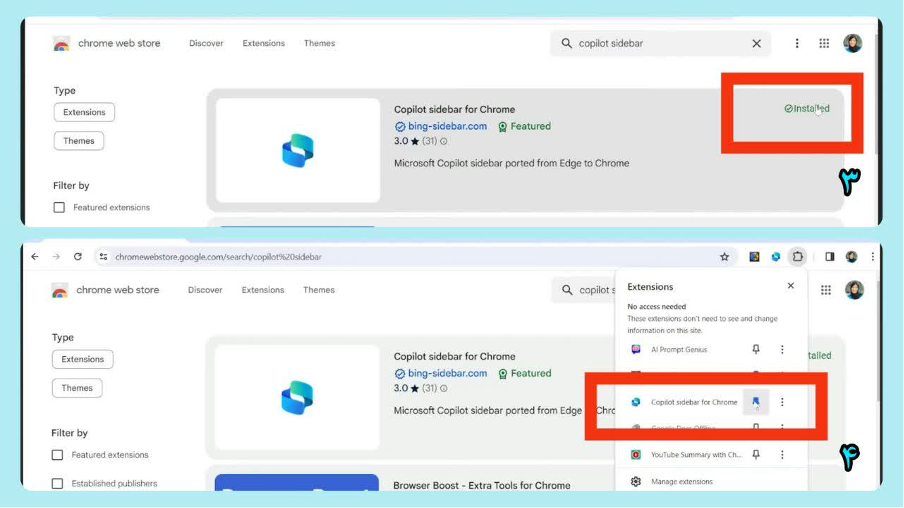This screenshot has width=904, height=508.
Task: Click the rating info icon in bottom result
Action: [444, 389]
